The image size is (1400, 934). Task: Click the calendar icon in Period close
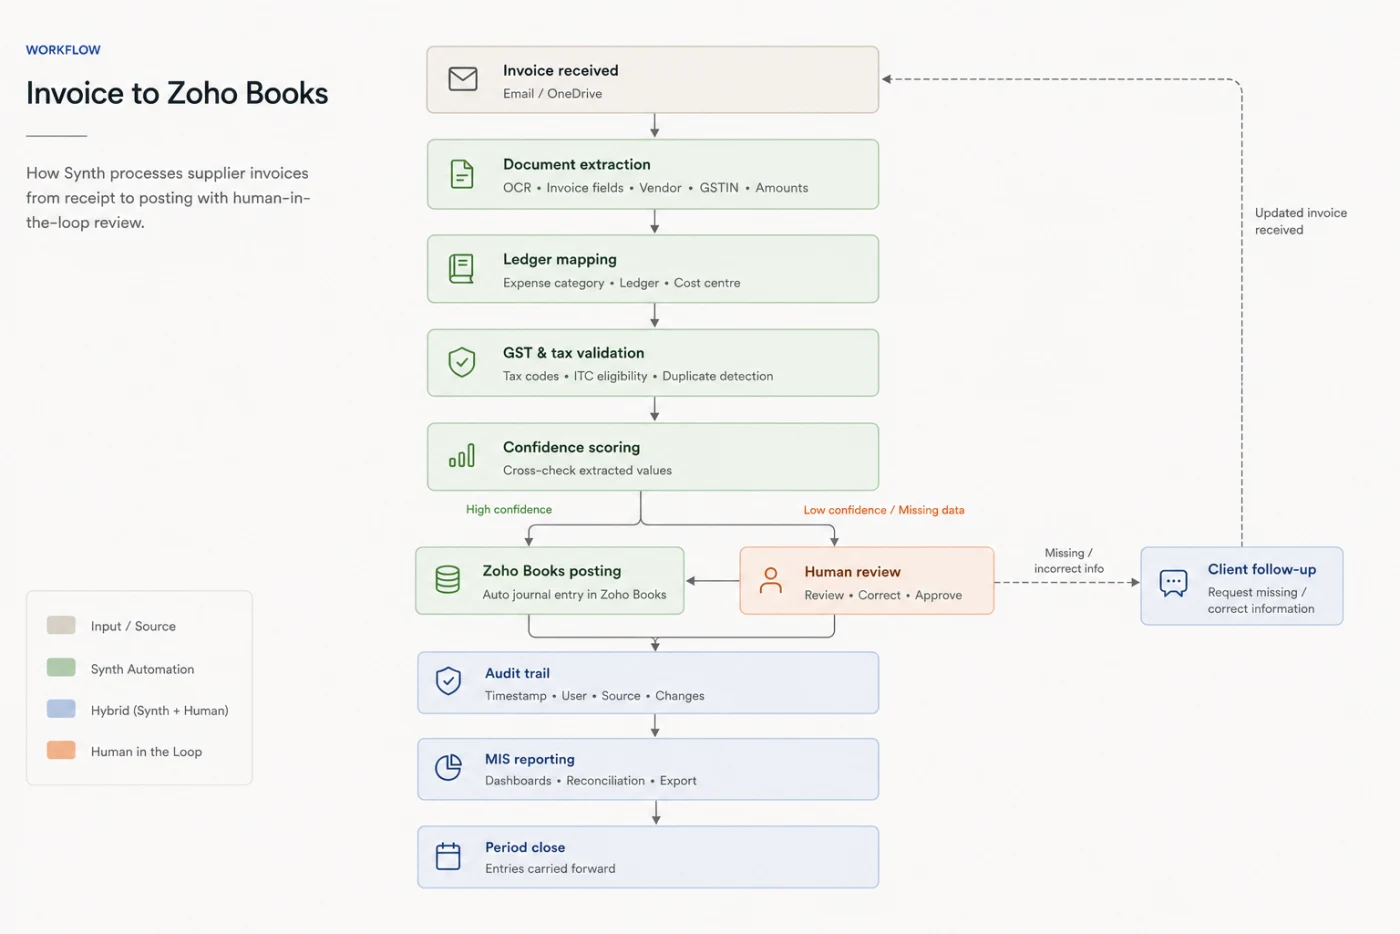[448, 856]
